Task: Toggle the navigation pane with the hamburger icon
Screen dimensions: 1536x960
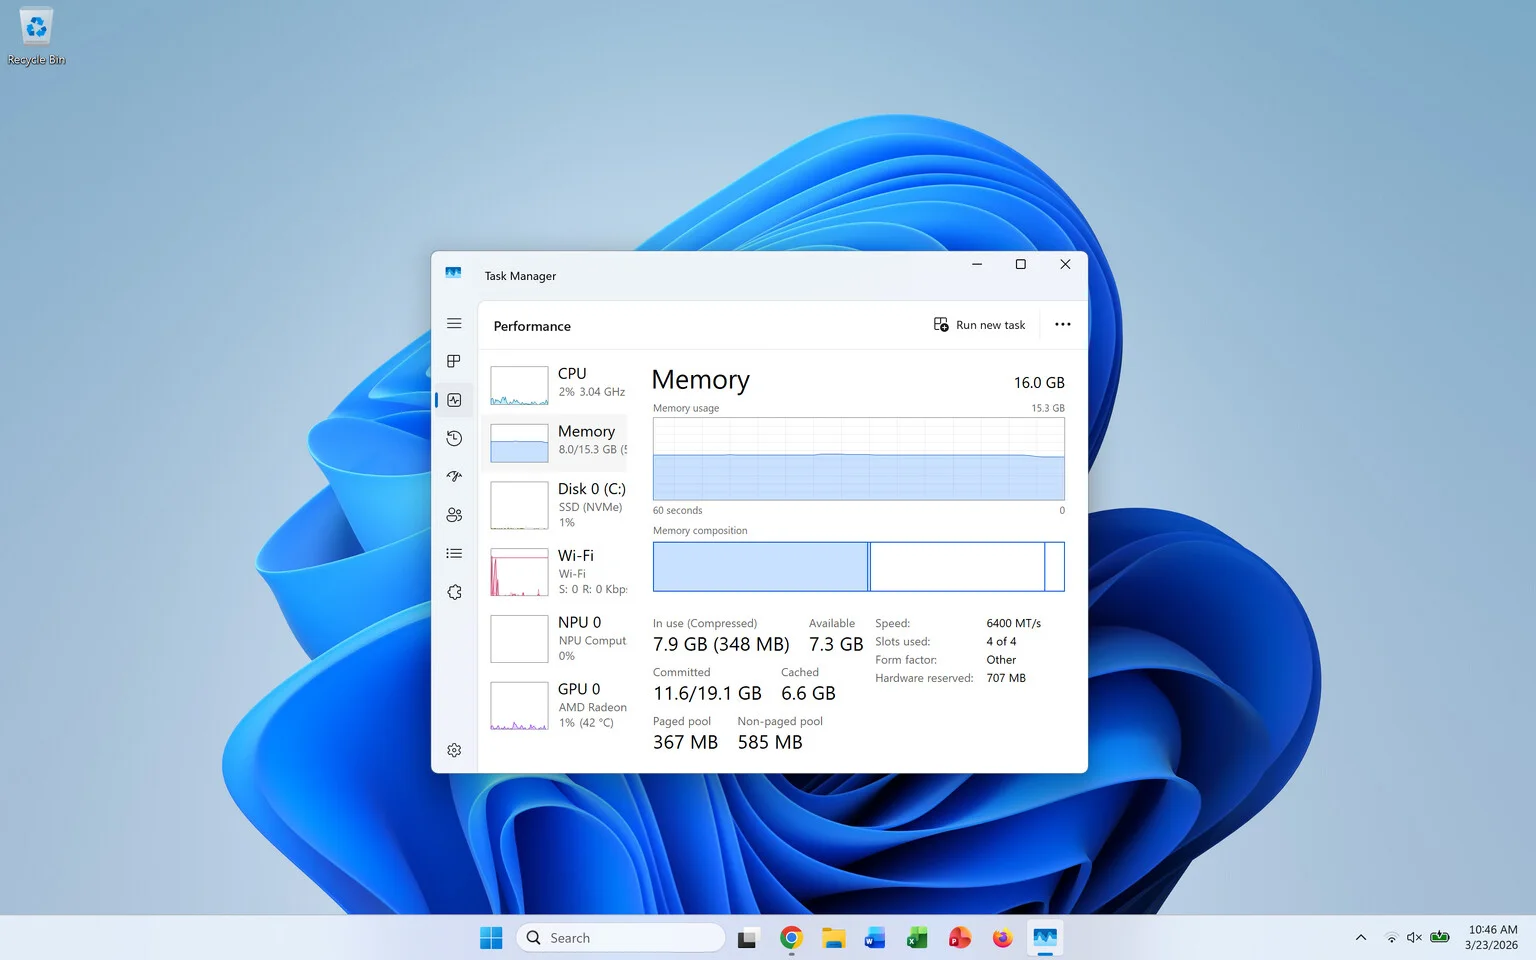Action: (454, 323)
